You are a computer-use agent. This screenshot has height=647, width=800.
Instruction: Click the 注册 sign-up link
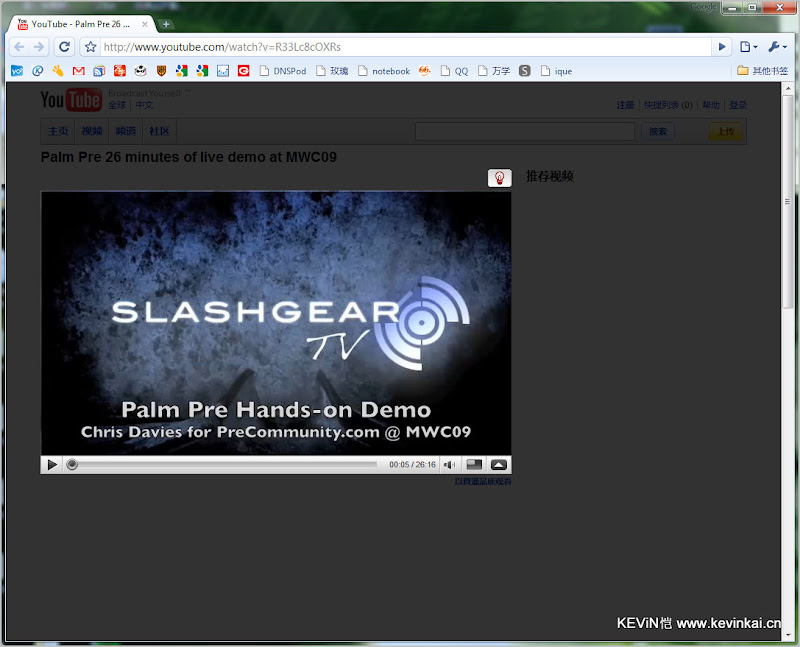[626, 105]
